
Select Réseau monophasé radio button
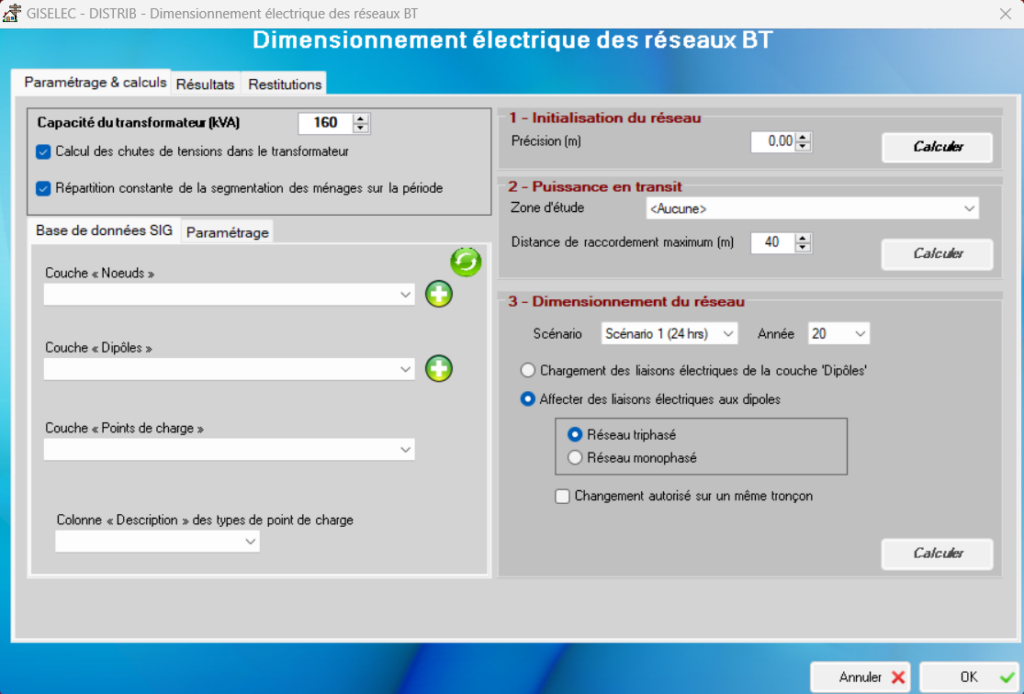[x=575, y=458]
